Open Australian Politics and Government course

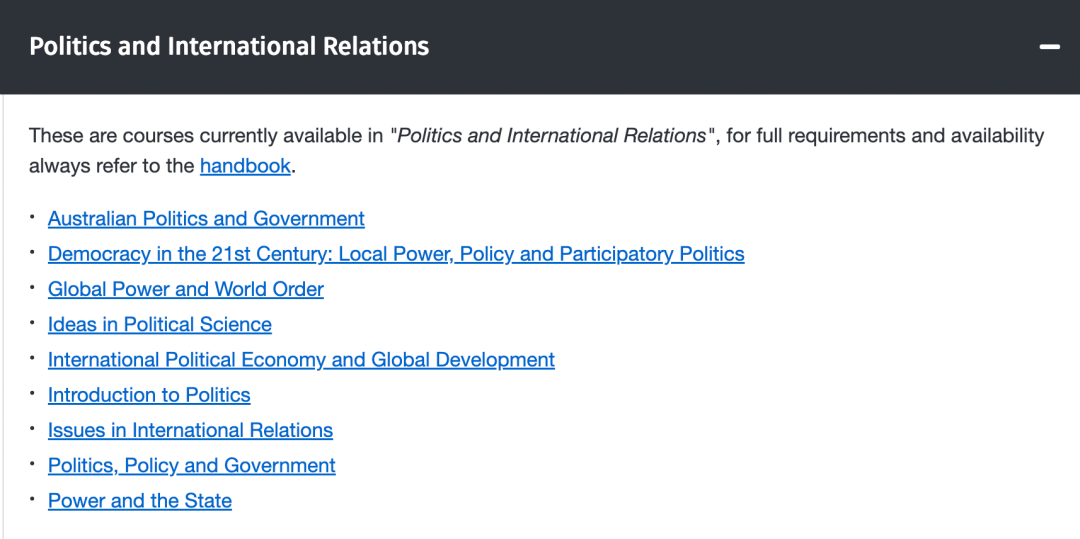(206, 219)
